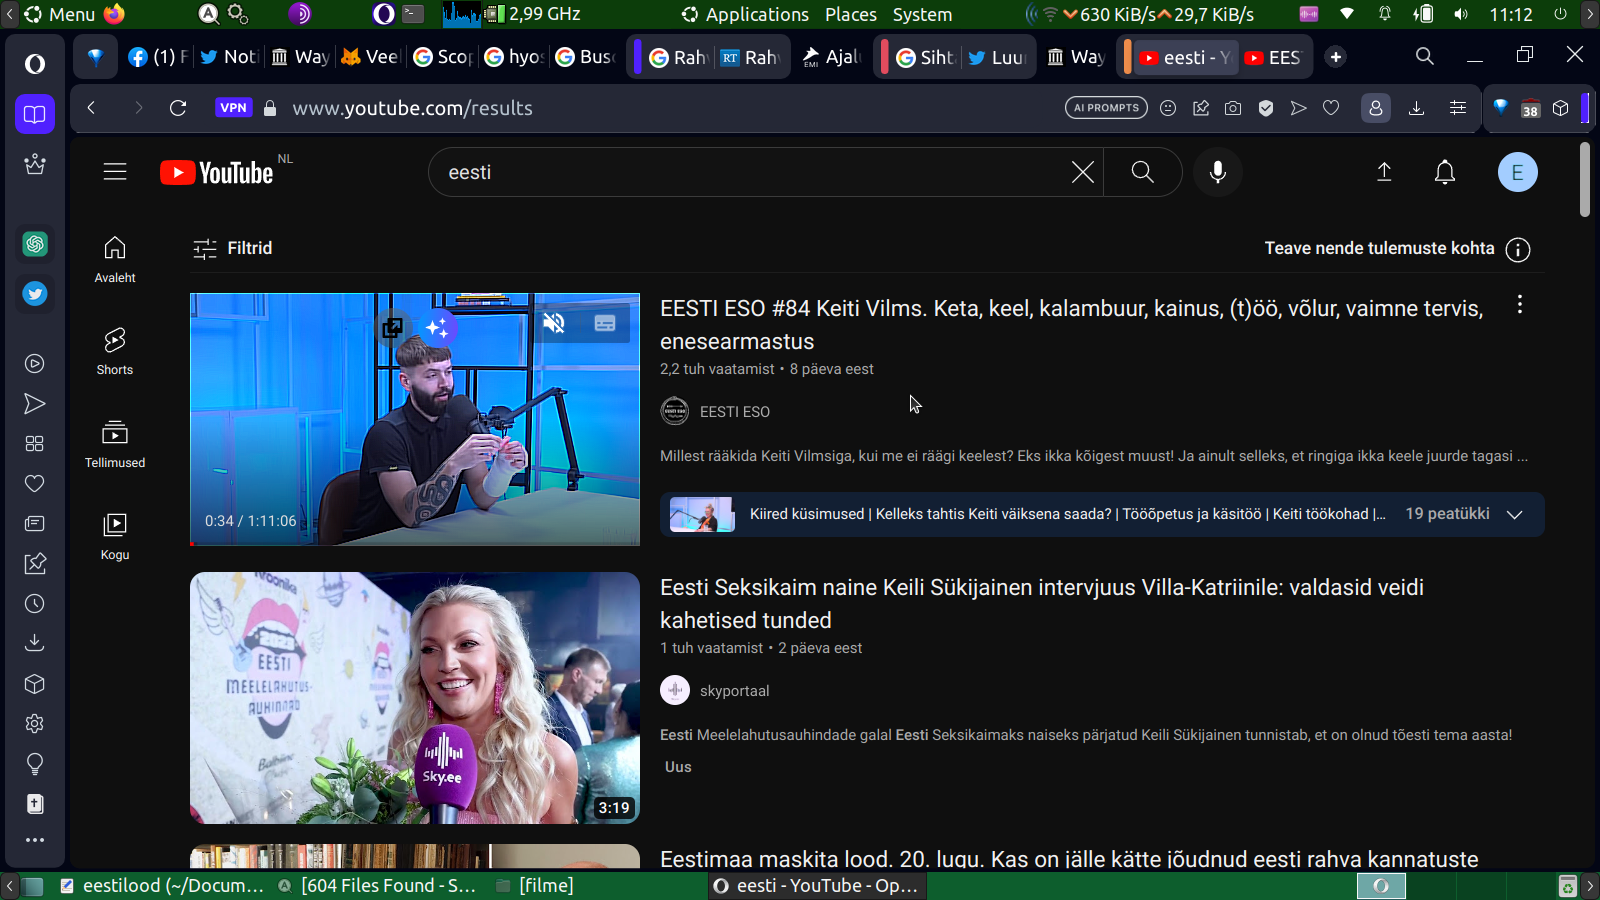Toggle subtitles on the video preview

pos(605,323)
